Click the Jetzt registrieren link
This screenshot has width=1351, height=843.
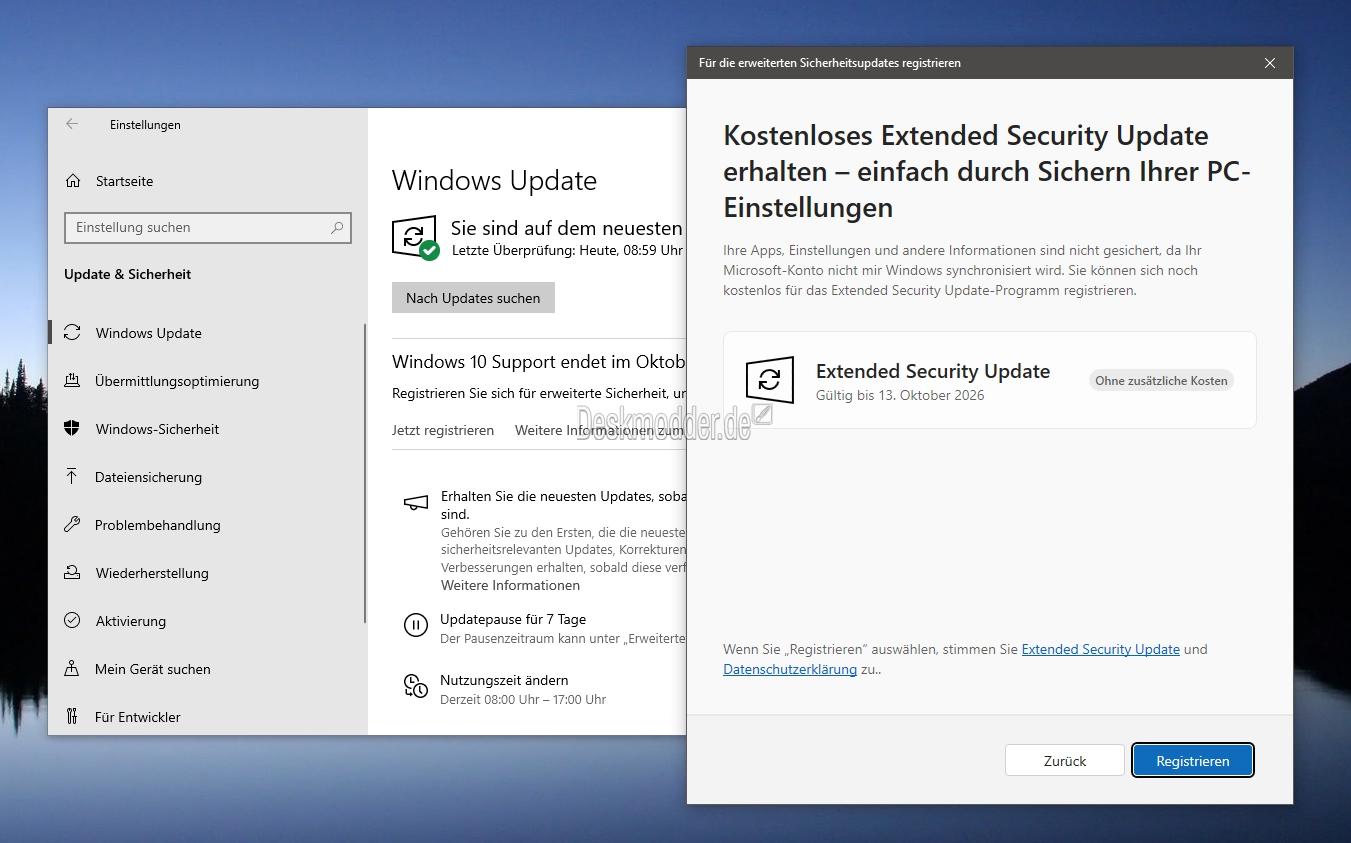point(443,430)
